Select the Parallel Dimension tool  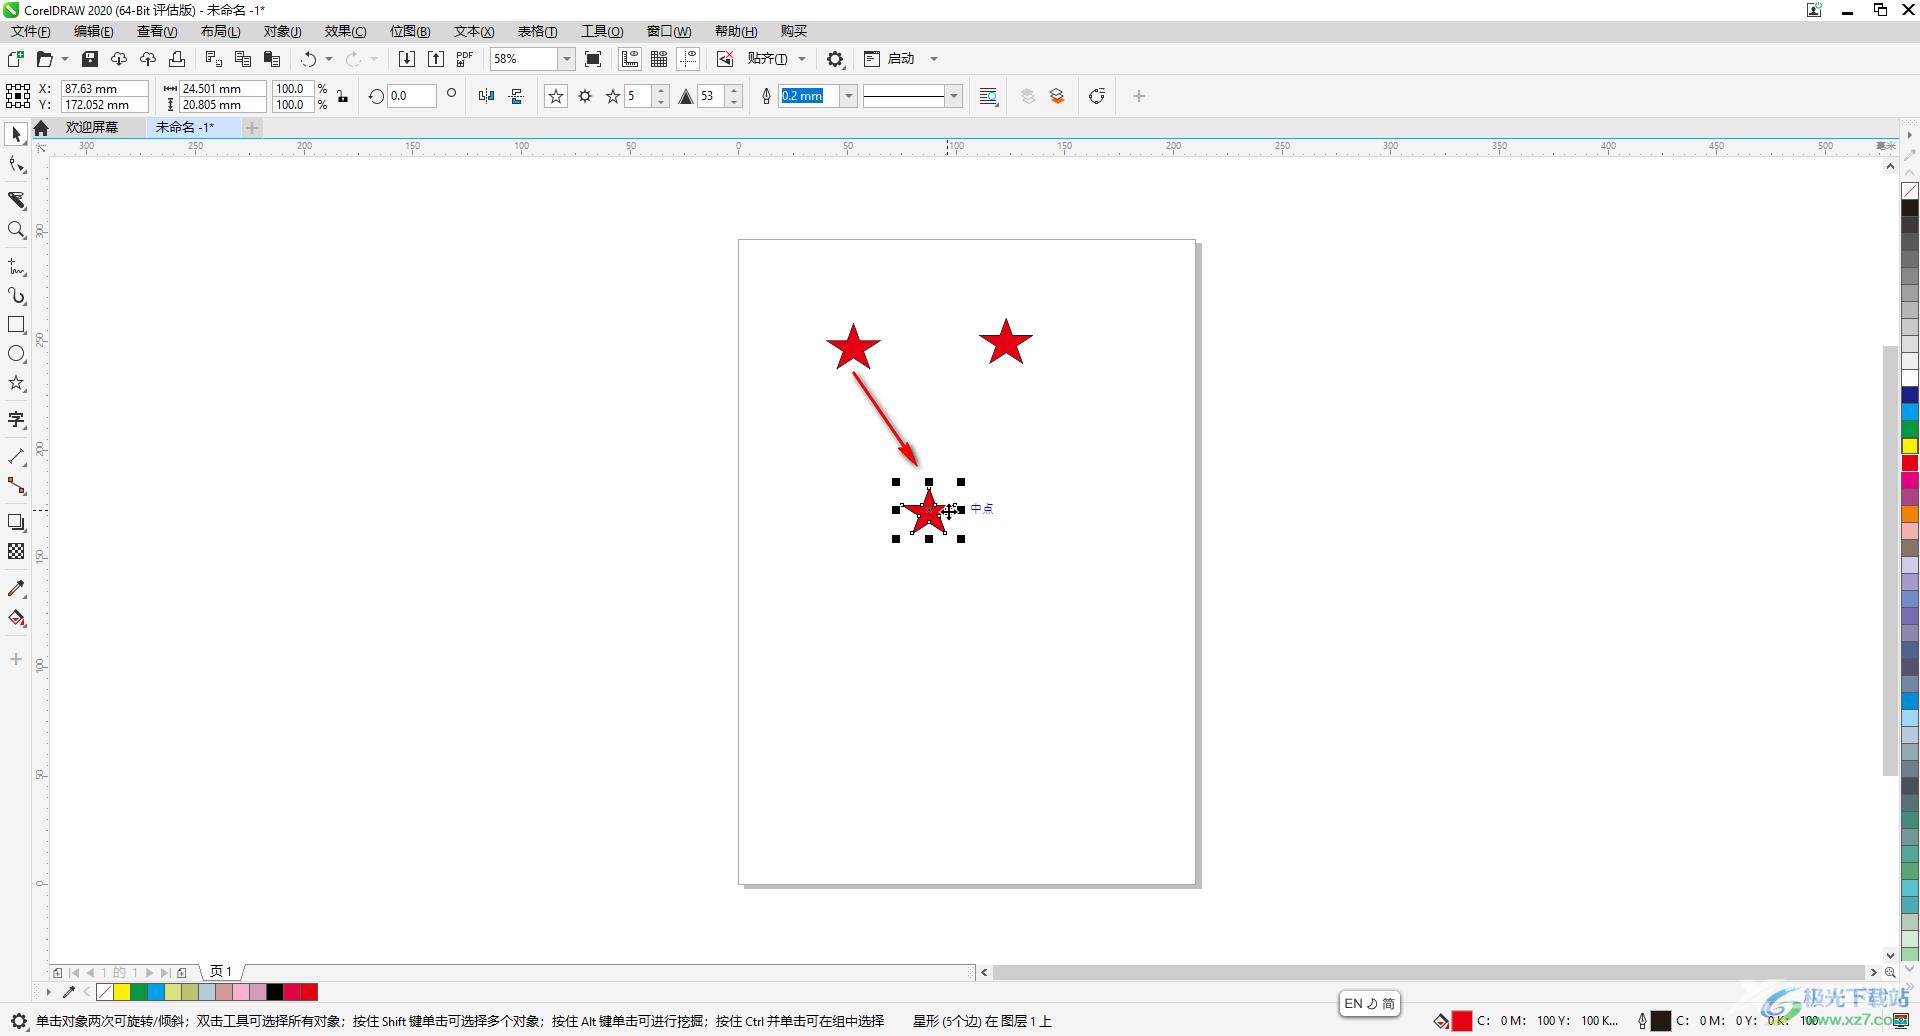16,457
